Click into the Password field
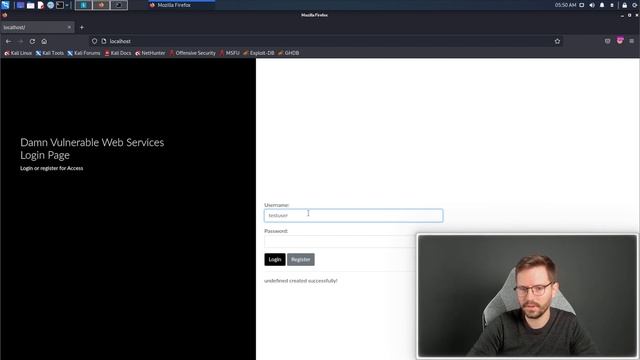The height and width of the screenshot is (360, 640). click(340, 242)
